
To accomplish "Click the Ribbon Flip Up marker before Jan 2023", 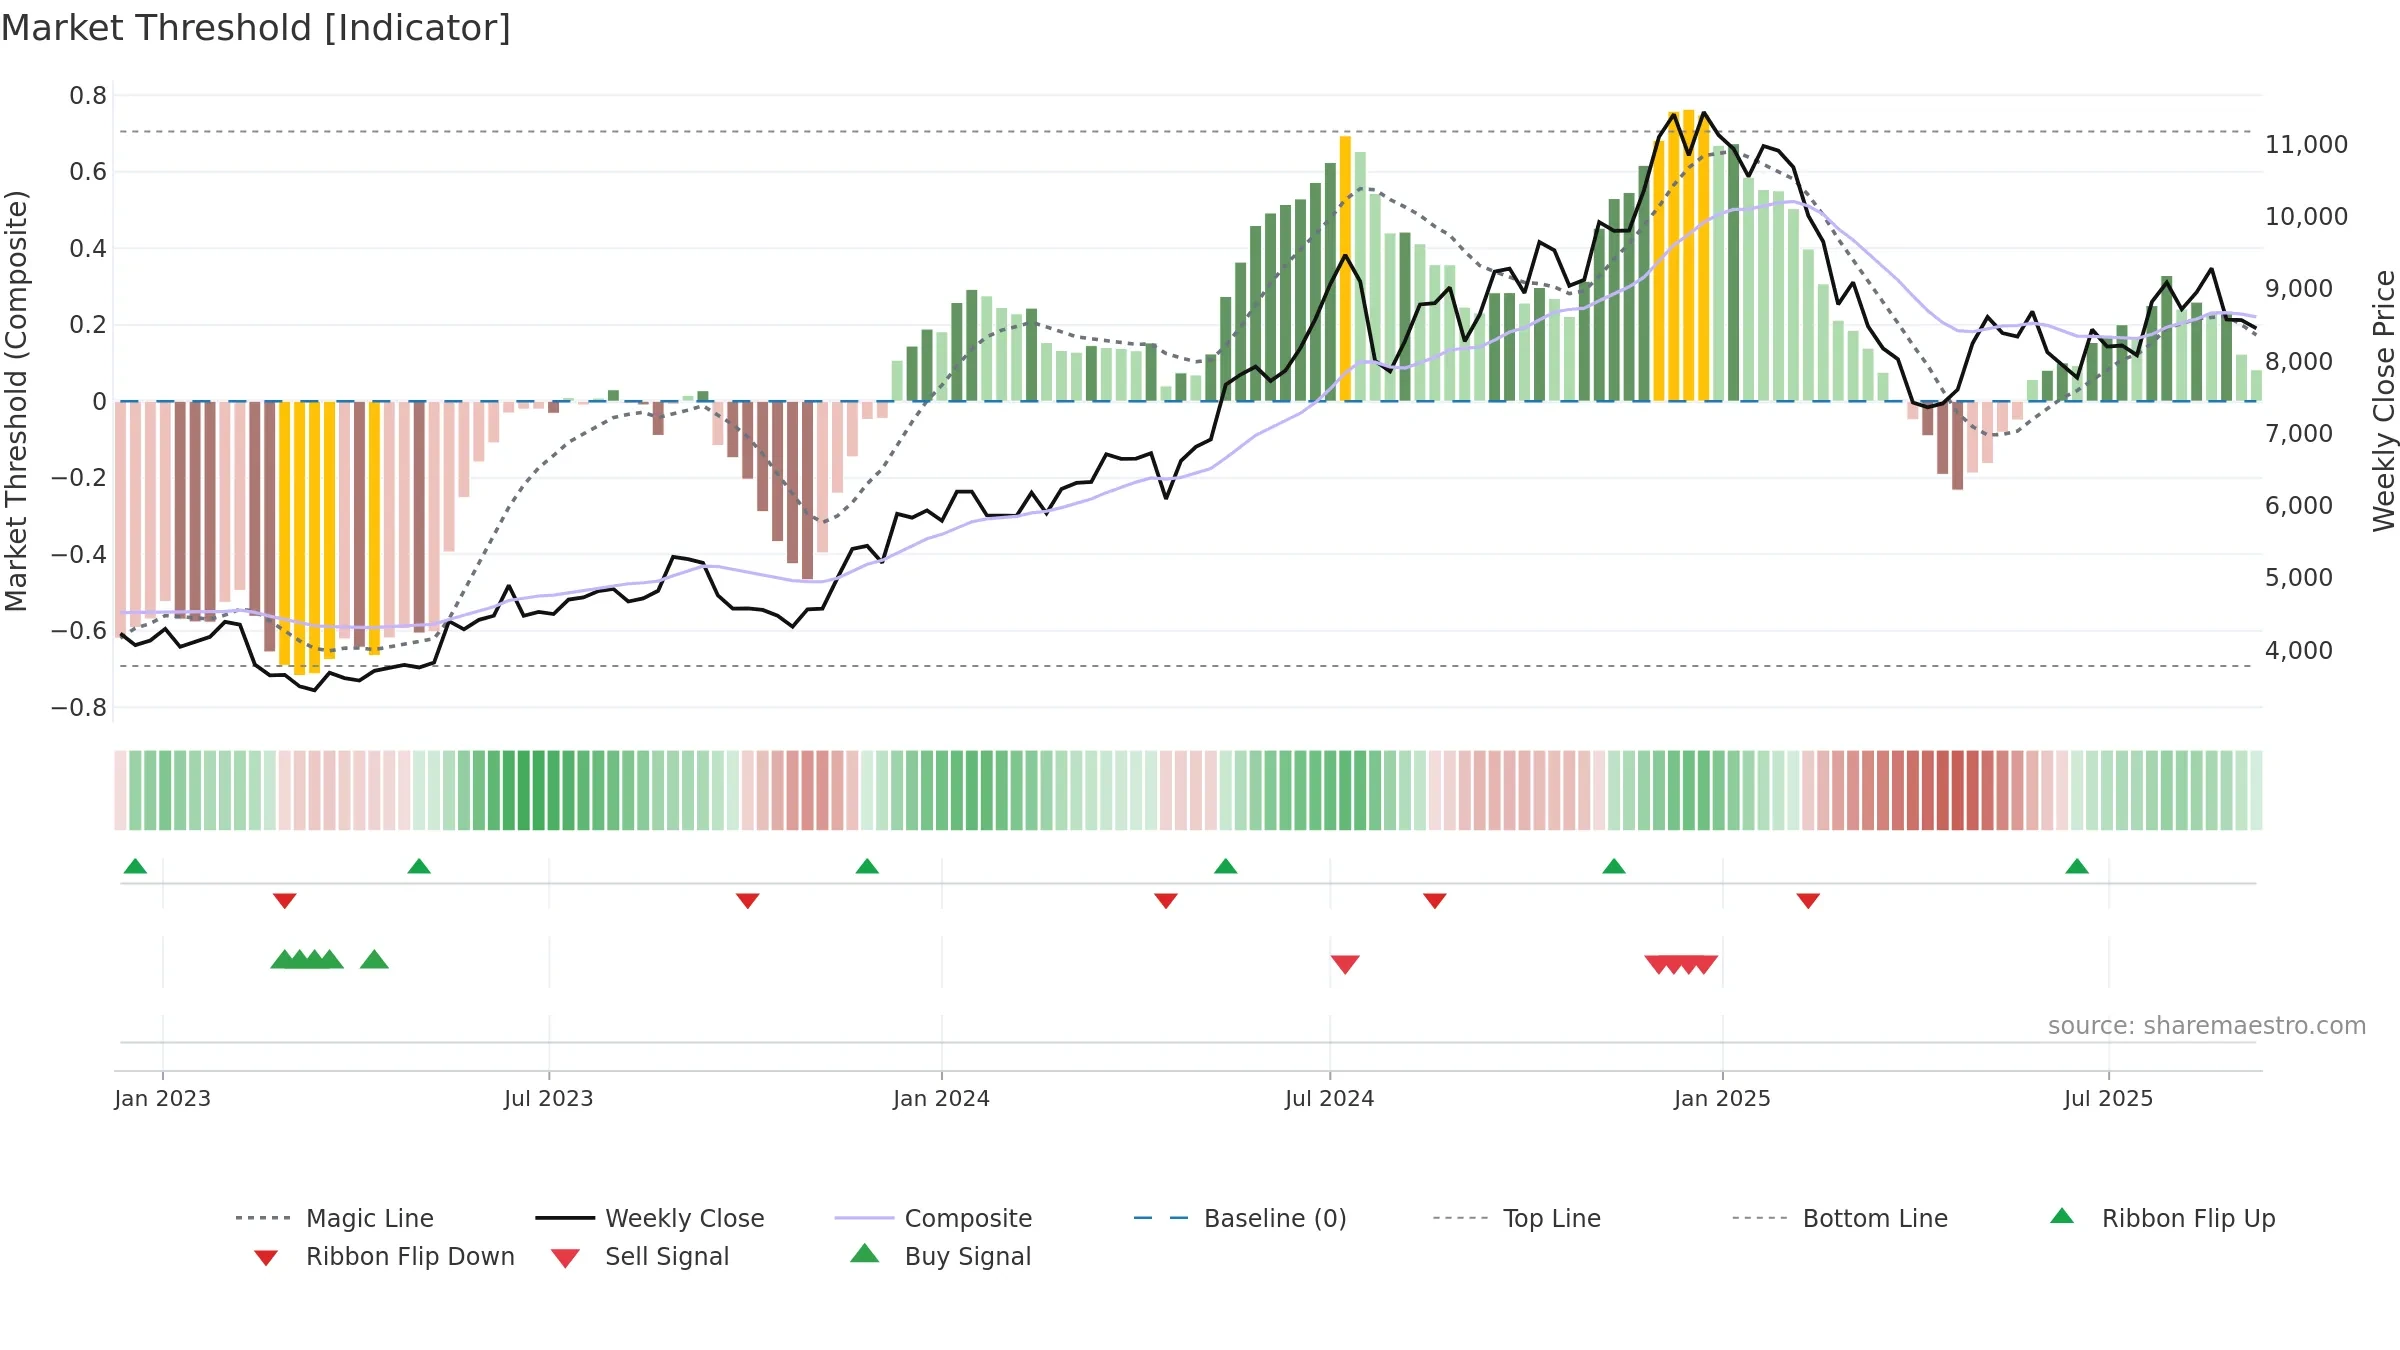I will tap(135, 866).
